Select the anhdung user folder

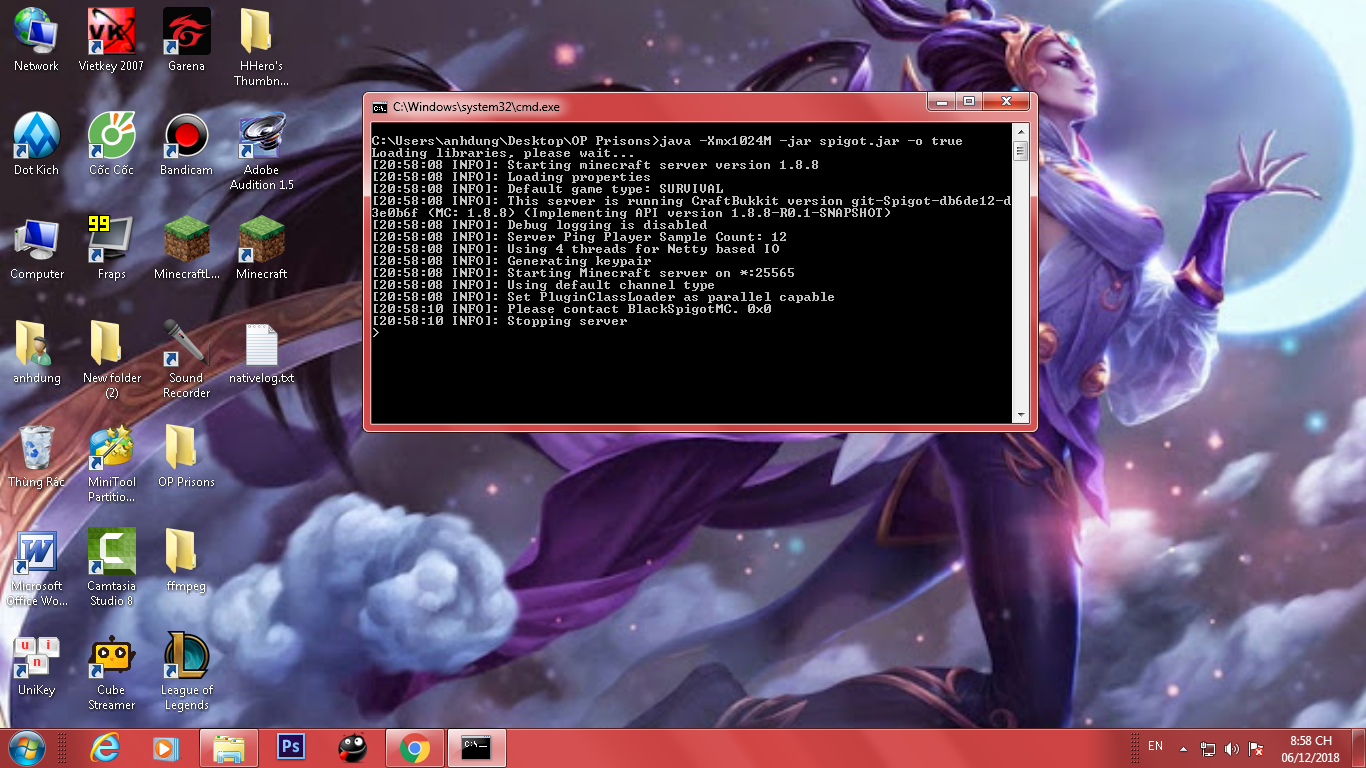point(36,352)
